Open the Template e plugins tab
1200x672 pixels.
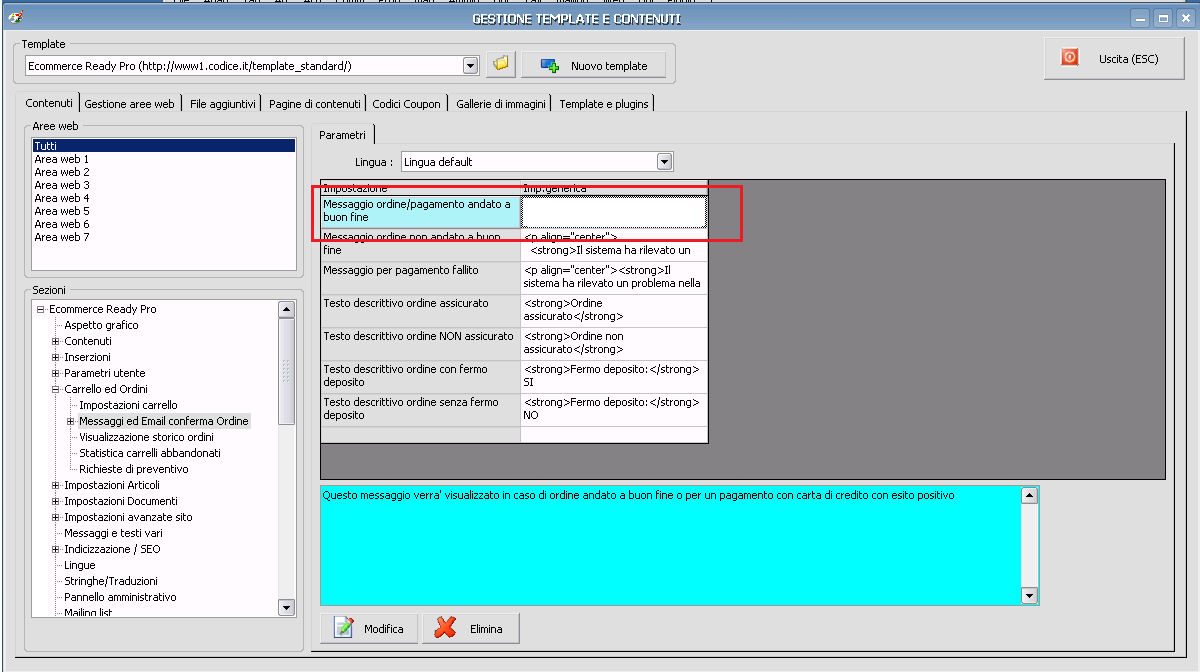pos(604,103)
